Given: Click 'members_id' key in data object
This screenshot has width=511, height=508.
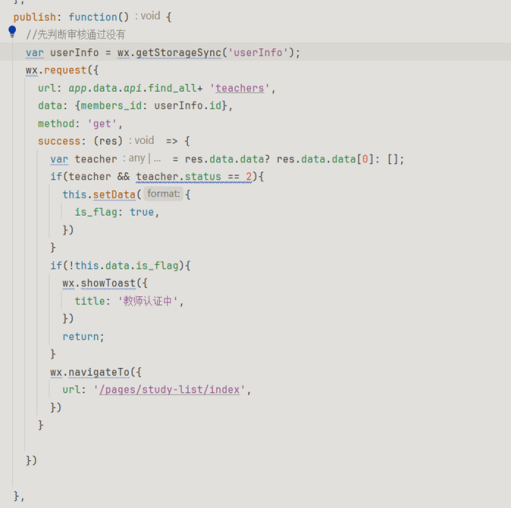Looking at the screenshot, I should point(111,106).
